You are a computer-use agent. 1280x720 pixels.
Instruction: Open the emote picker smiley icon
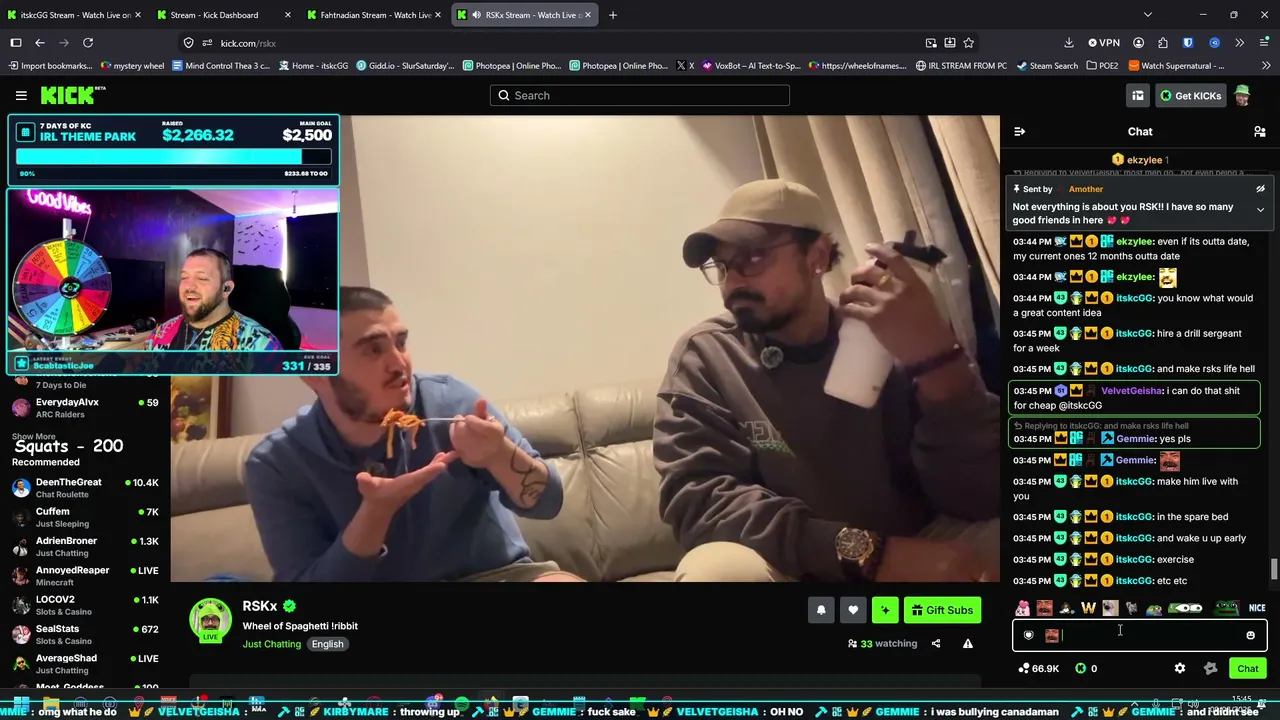[1250, 635]
